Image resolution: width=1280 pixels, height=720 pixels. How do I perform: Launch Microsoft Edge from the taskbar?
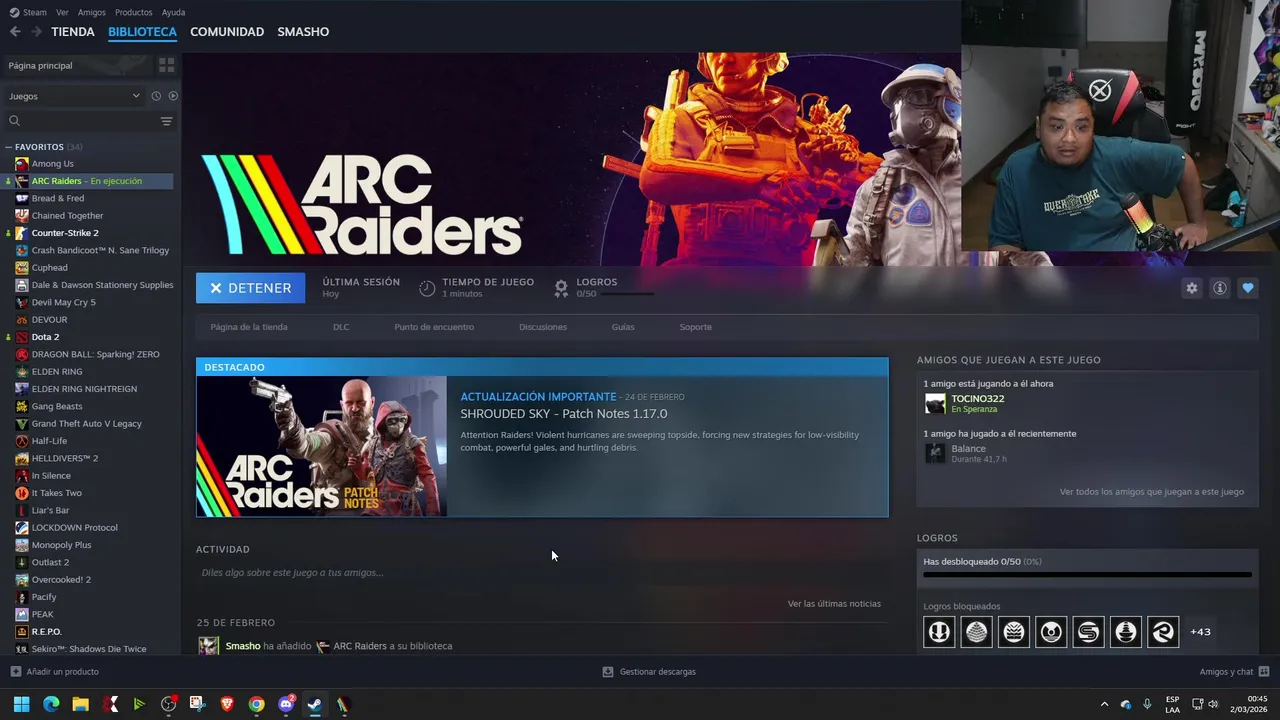coord(51,704)
